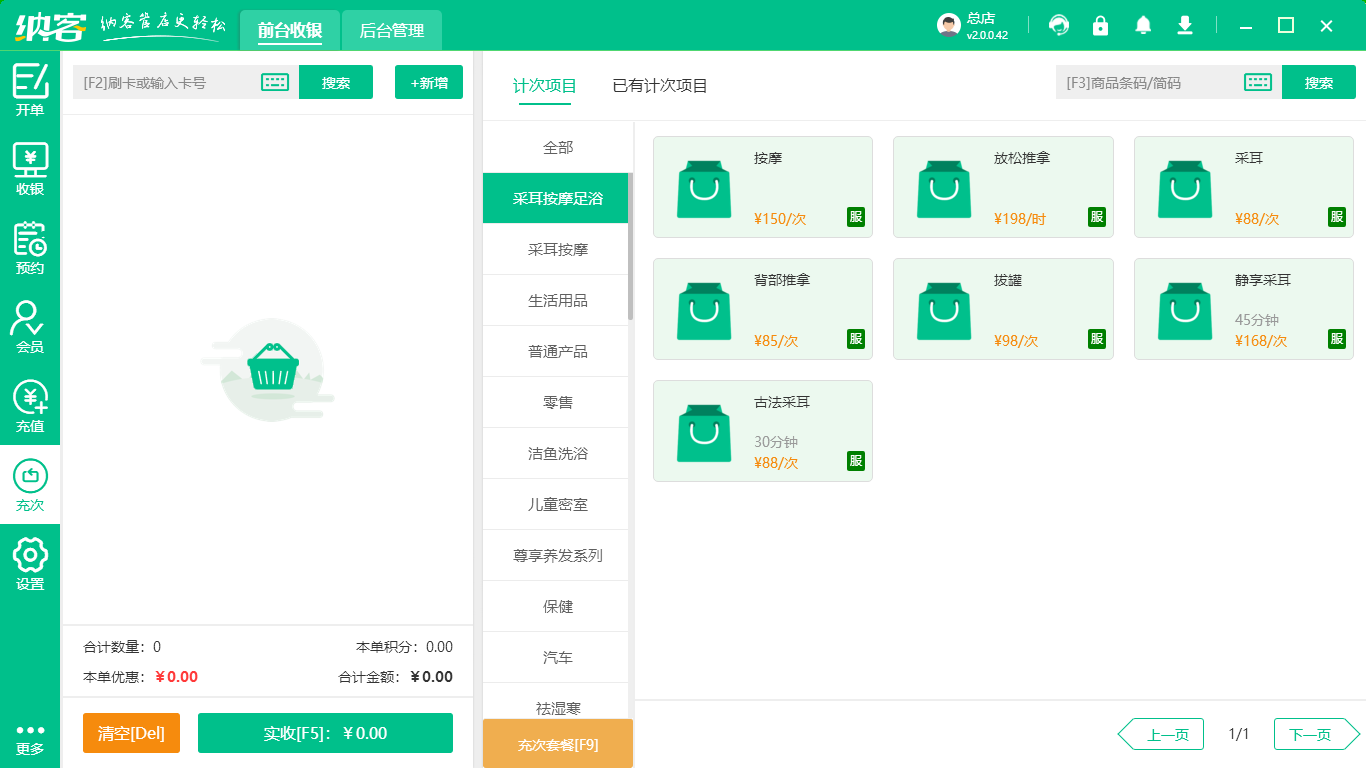Click the bell notification icon in the title bar
This screenshot has width=1366, height=768.
[1142, 25]
